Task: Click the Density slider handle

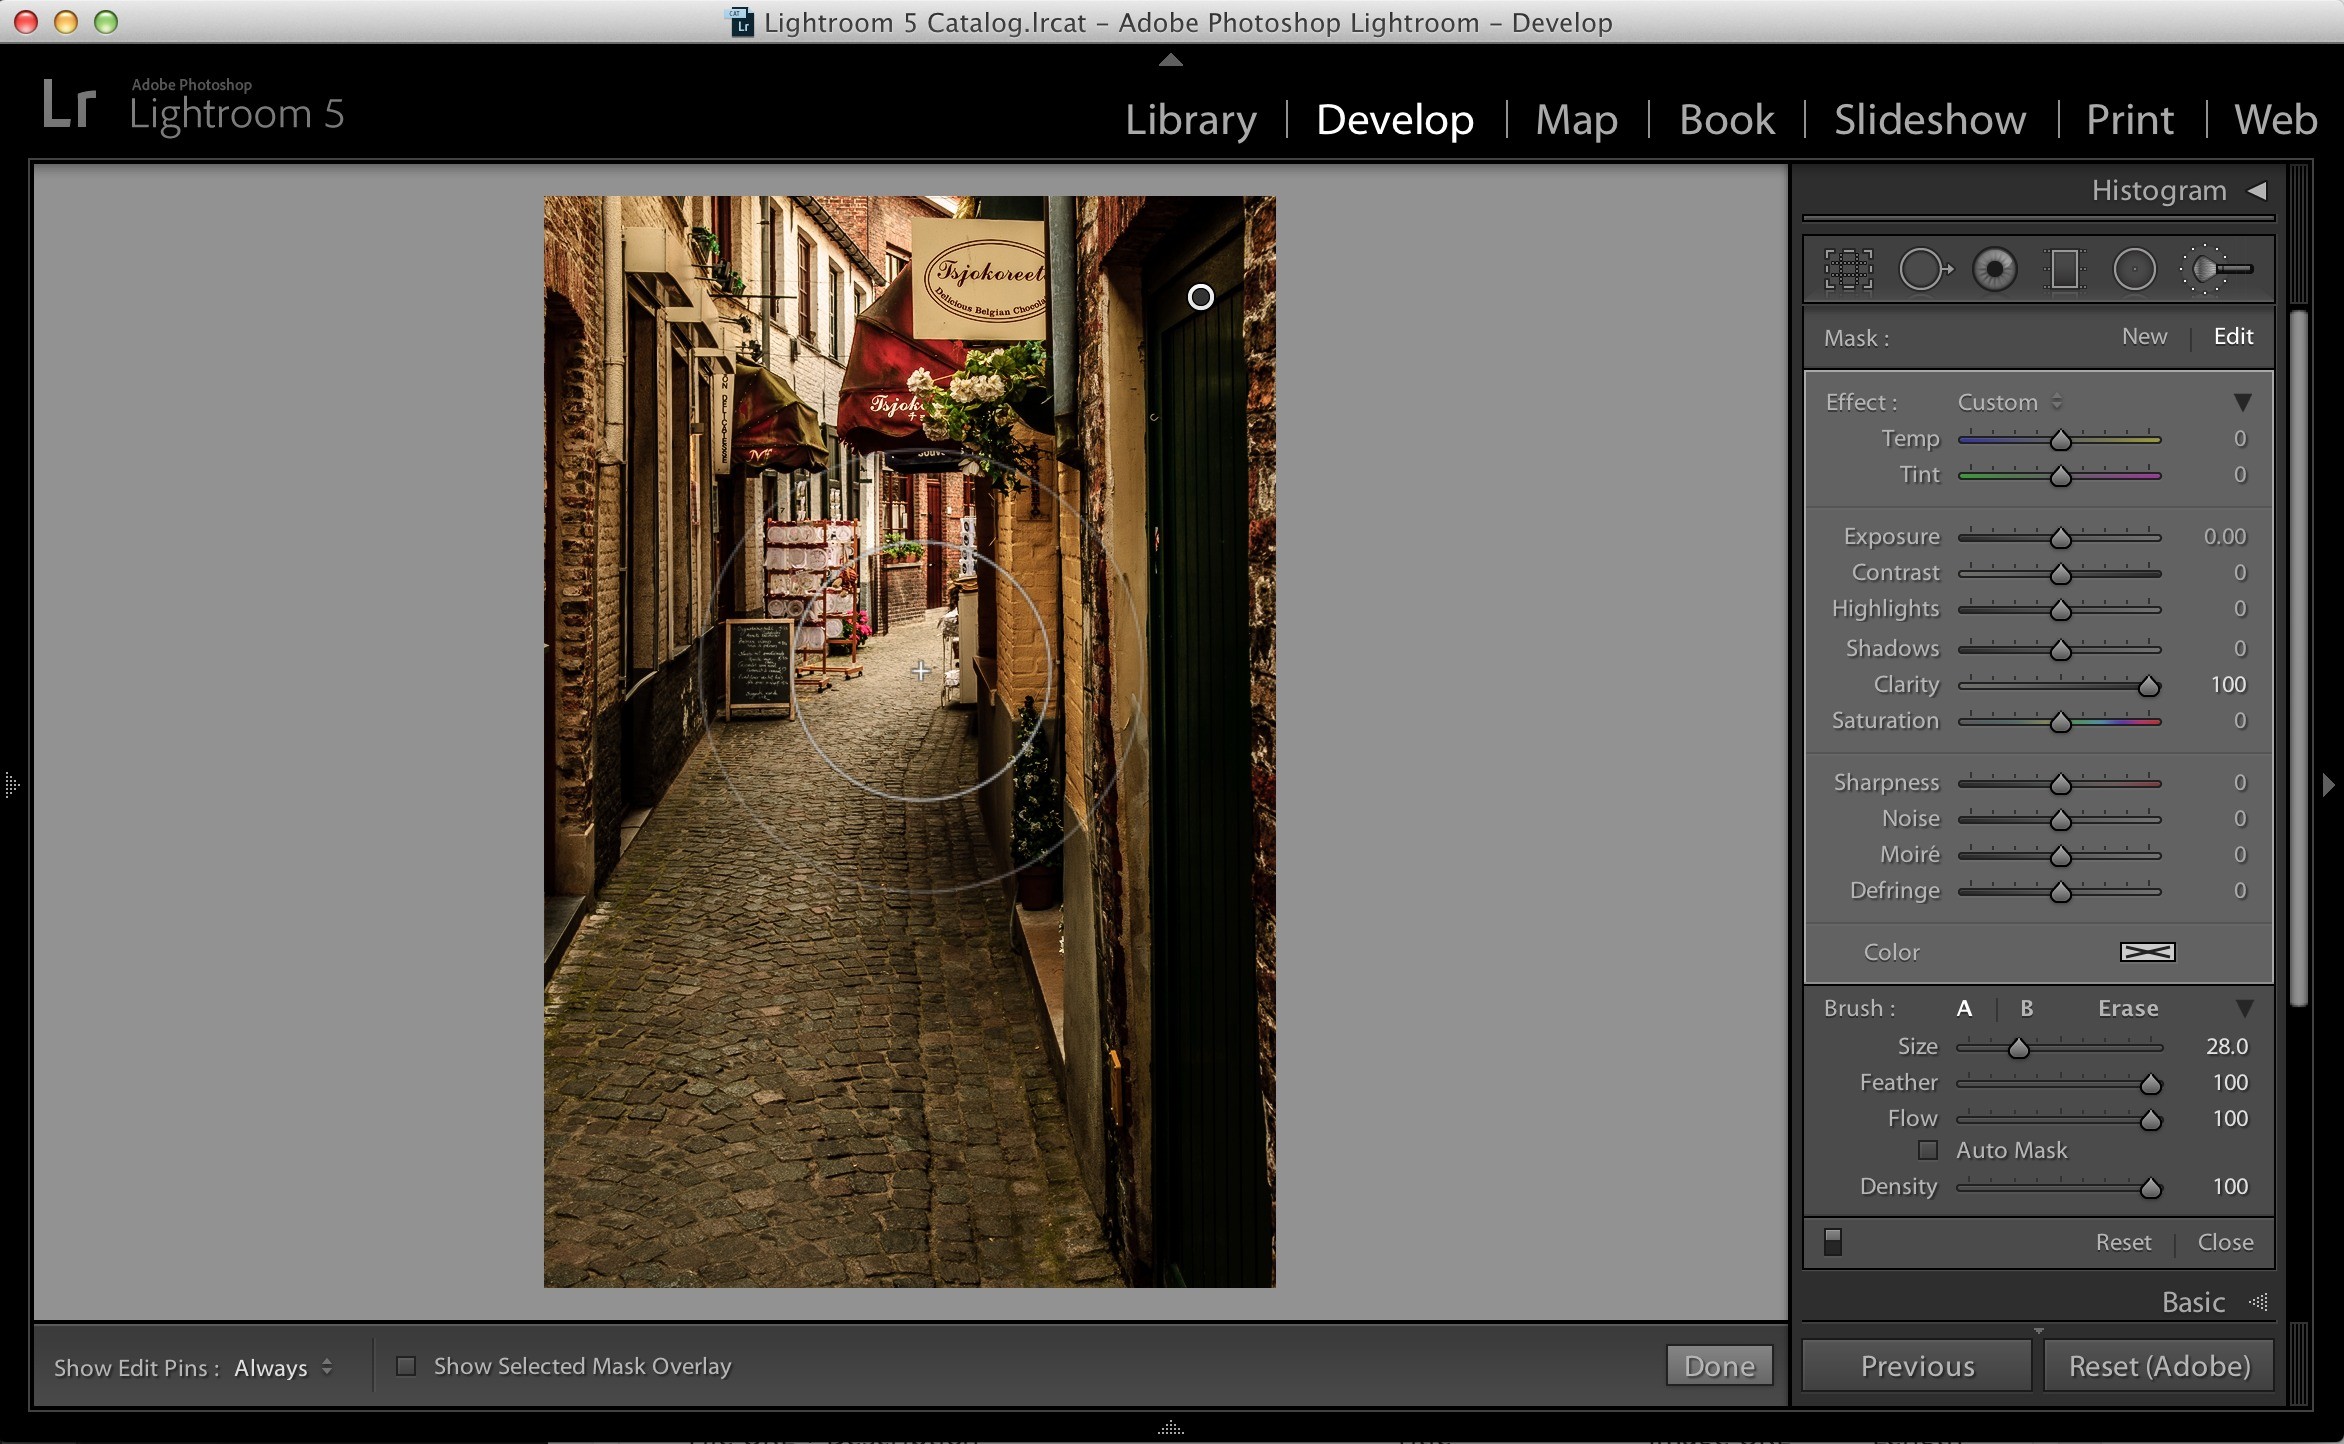Action: point(2150,1188)
